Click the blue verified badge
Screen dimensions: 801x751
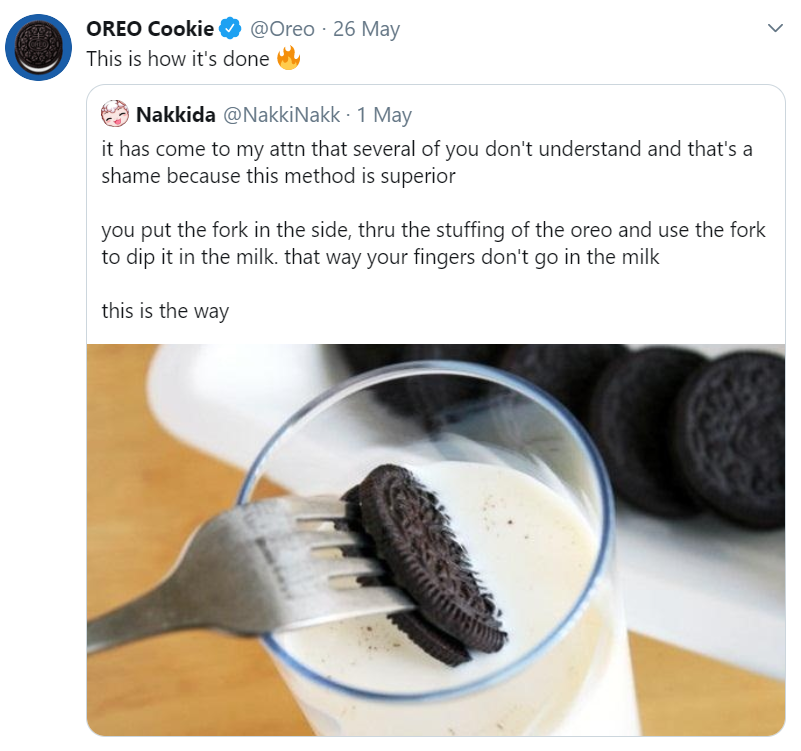[230, 29]
